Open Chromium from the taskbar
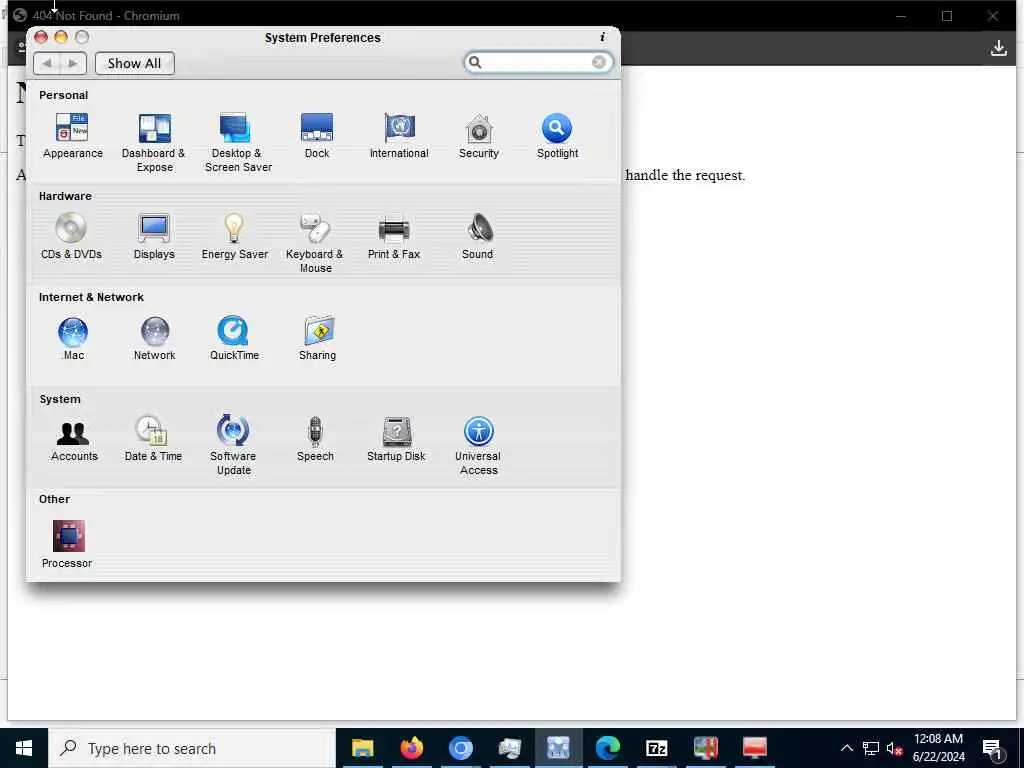This screenshot has height=768, width=1024. pos(460,748)
